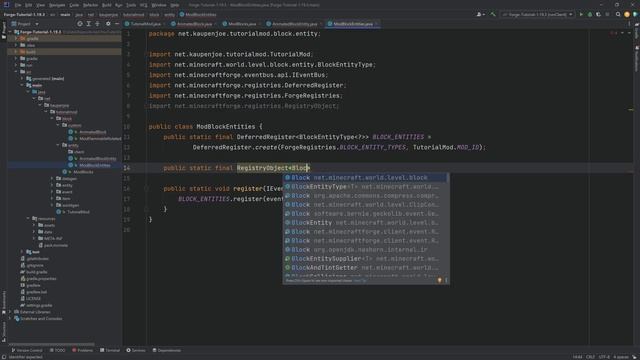Collapse the register method fold marker
The image size is (640, 360).
[146, 189]
